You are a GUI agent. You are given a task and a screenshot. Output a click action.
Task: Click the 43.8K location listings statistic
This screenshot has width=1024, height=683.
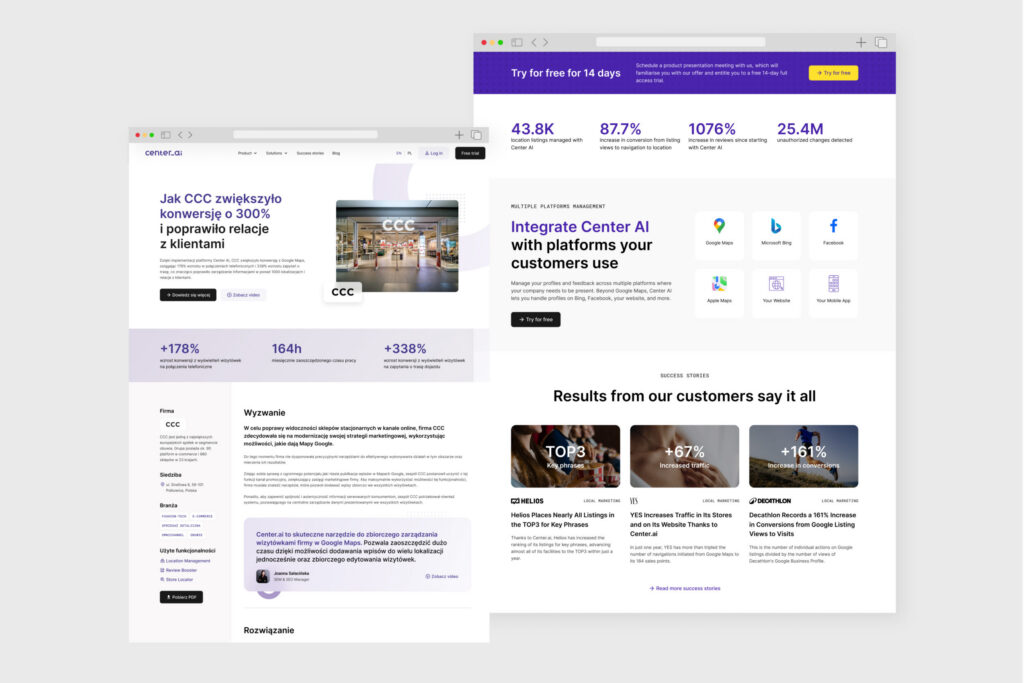coord(547,136)
